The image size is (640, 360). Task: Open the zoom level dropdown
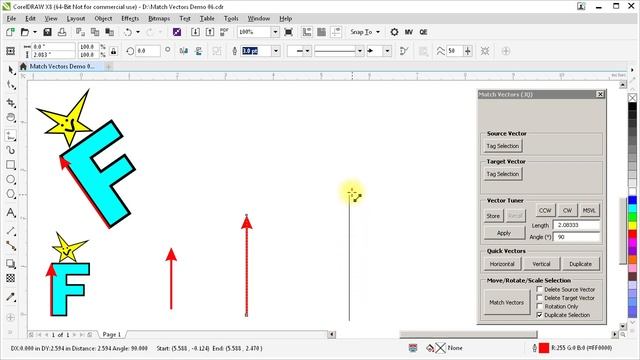pyautogui.click(x=276, y=32)
